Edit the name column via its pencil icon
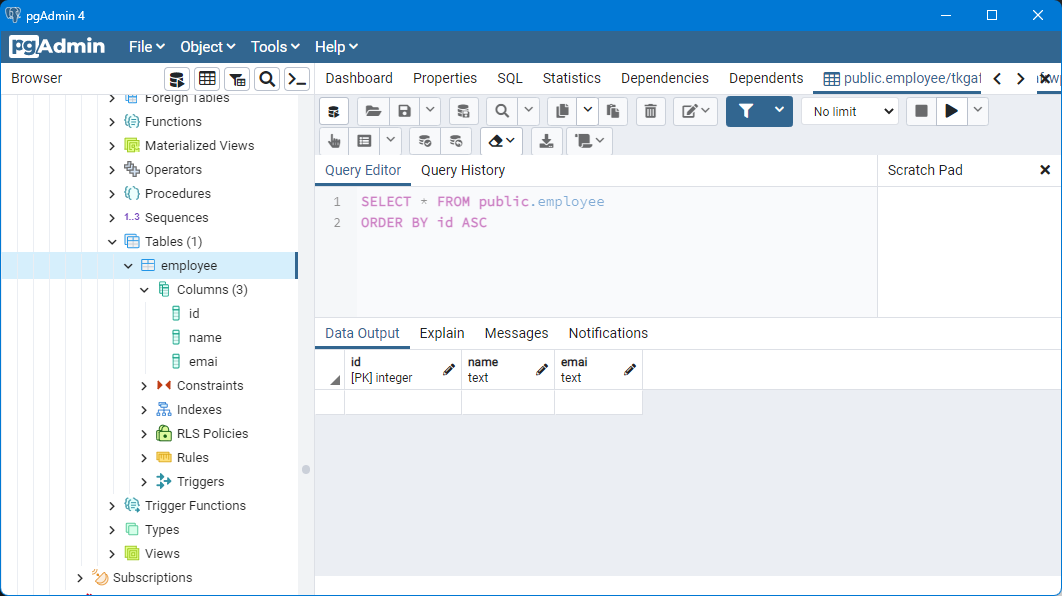Image resolution: width=1062 pixels, height=596 pixels. click(541, 370)
